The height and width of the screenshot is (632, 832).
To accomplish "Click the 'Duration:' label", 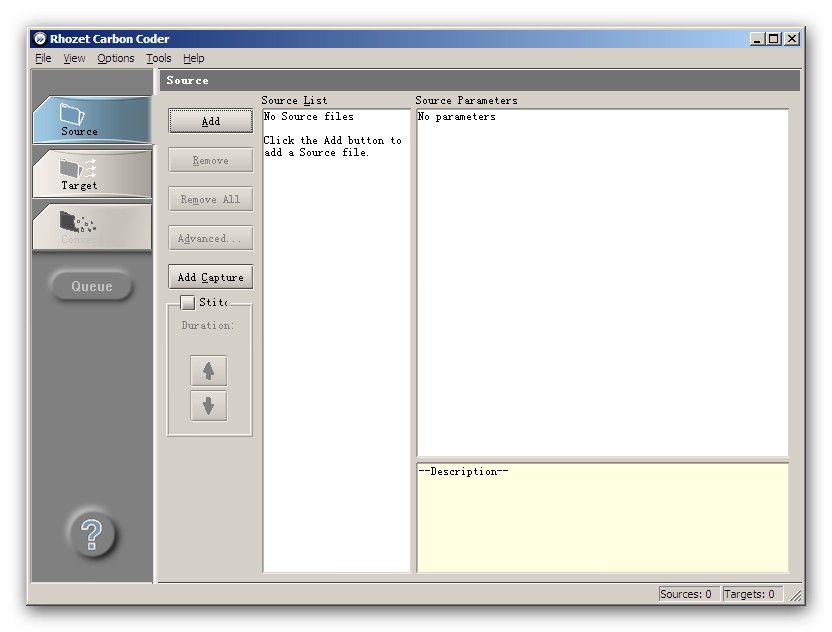I will tap(208, 325).
